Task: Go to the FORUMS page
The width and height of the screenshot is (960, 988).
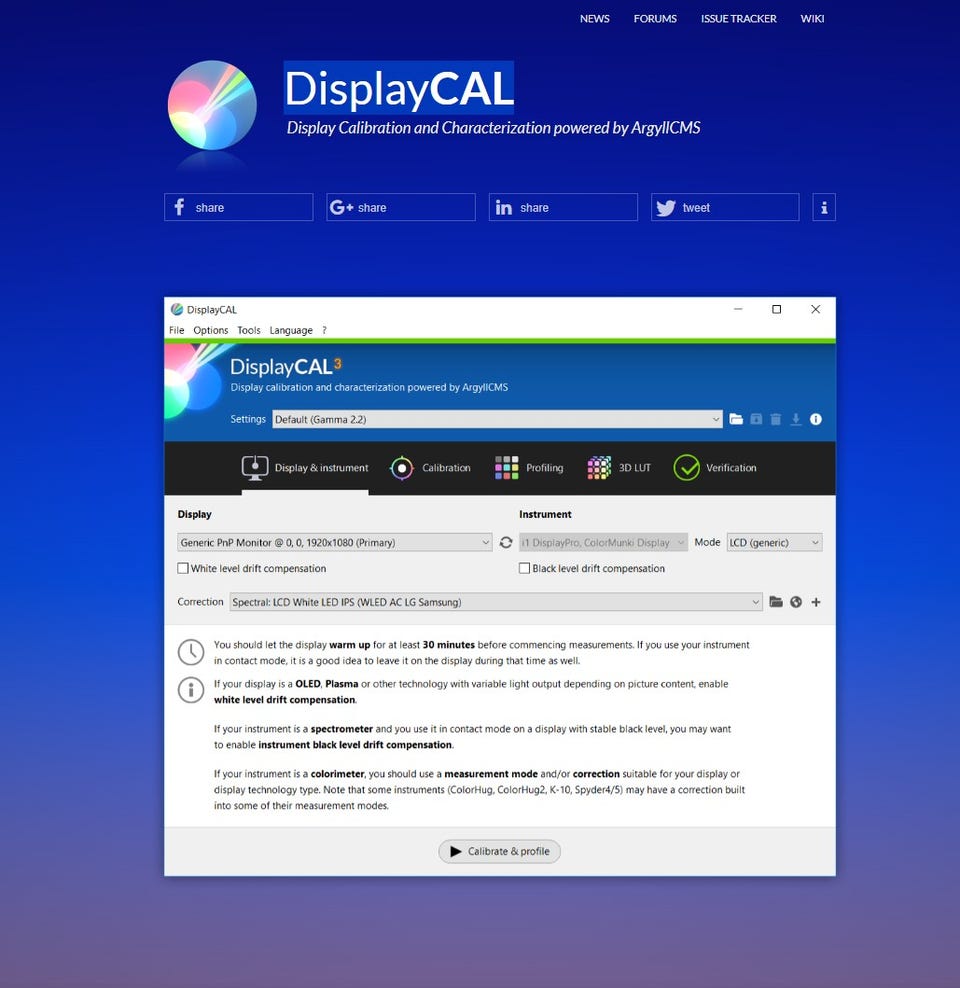Action: (x=655, y=19)
